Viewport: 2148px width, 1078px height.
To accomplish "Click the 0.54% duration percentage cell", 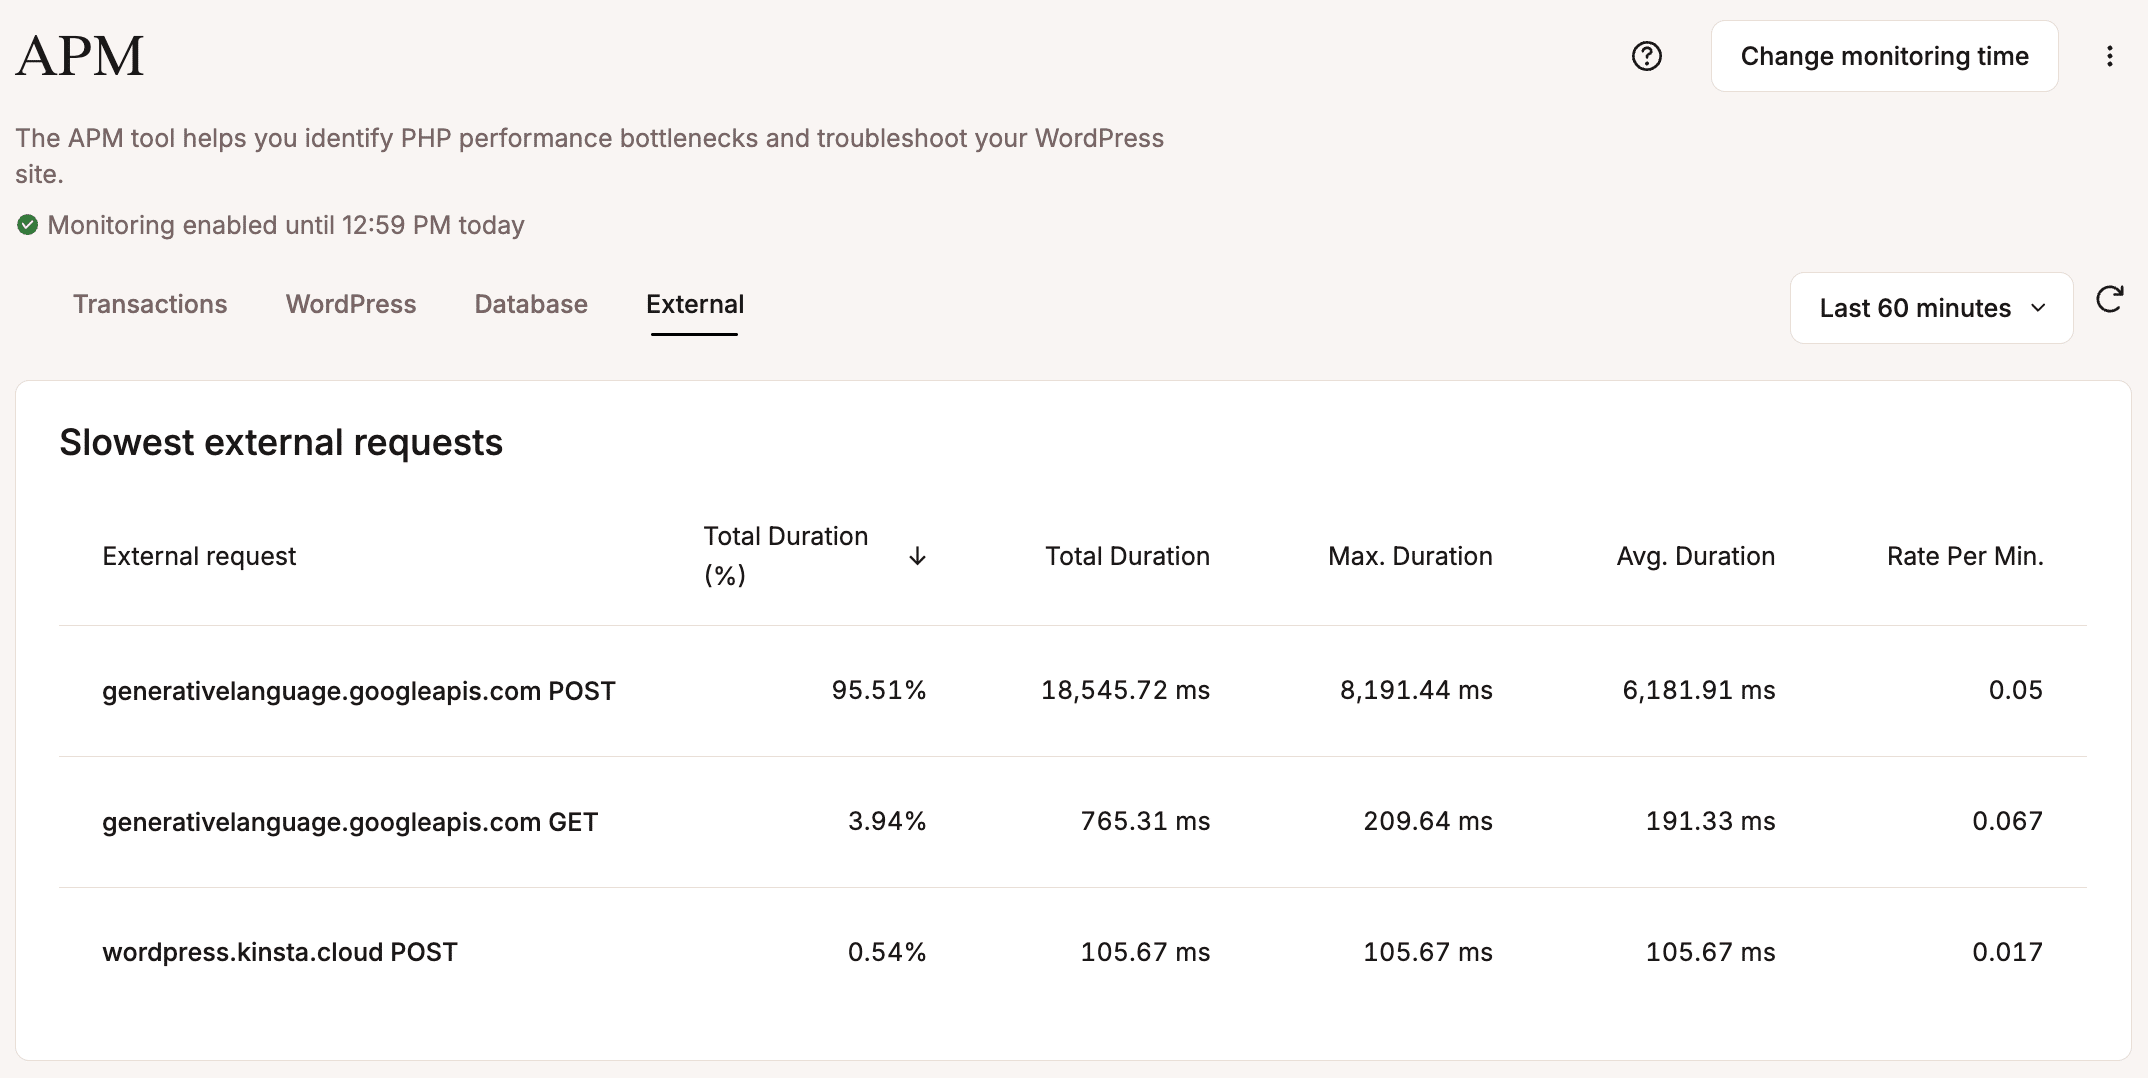I will pyautogui.click(x=887, y=952).
